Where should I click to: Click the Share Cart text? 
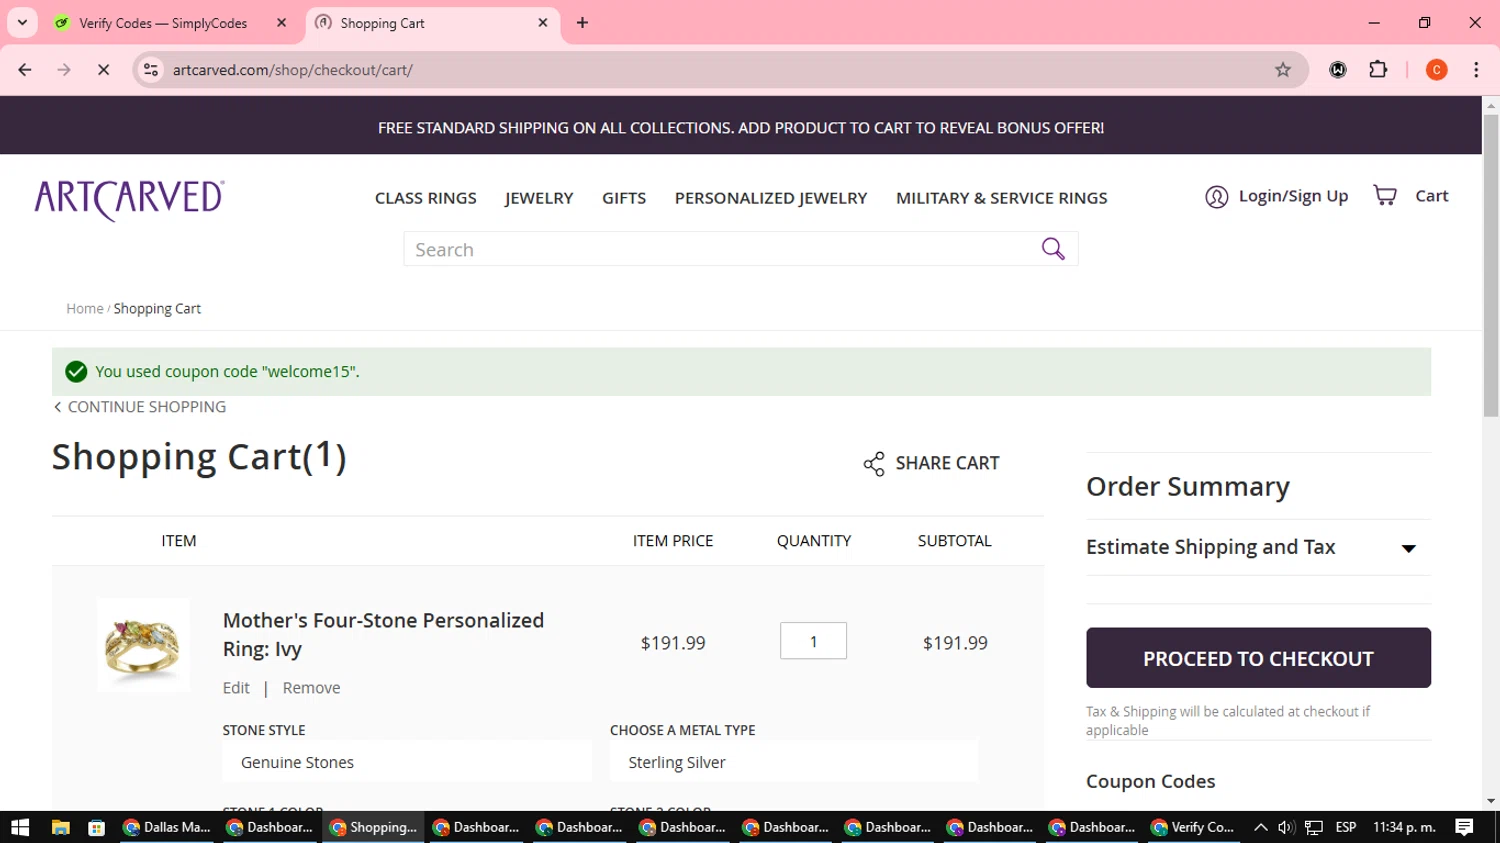(947, 463)
